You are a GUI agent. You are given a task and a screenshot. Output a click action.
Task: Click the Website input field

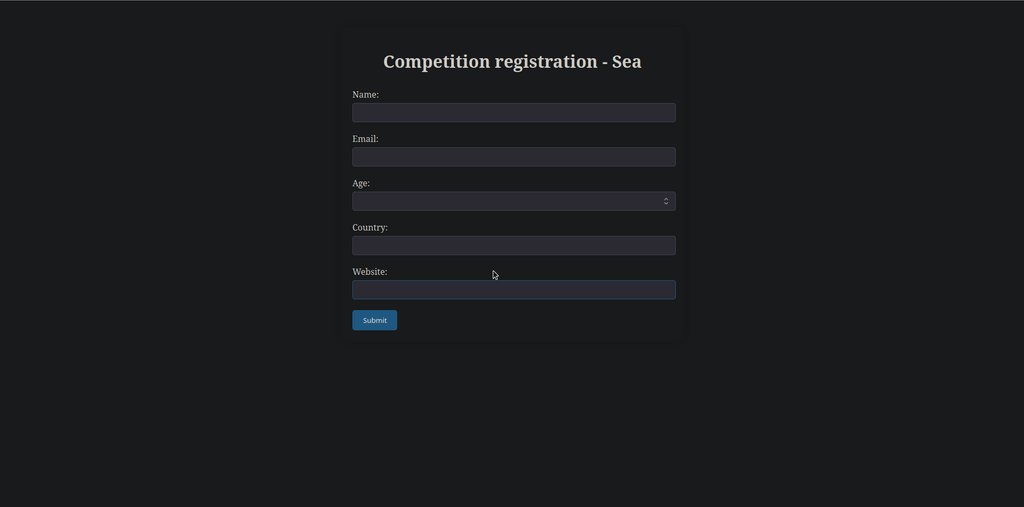click(513, 290)
